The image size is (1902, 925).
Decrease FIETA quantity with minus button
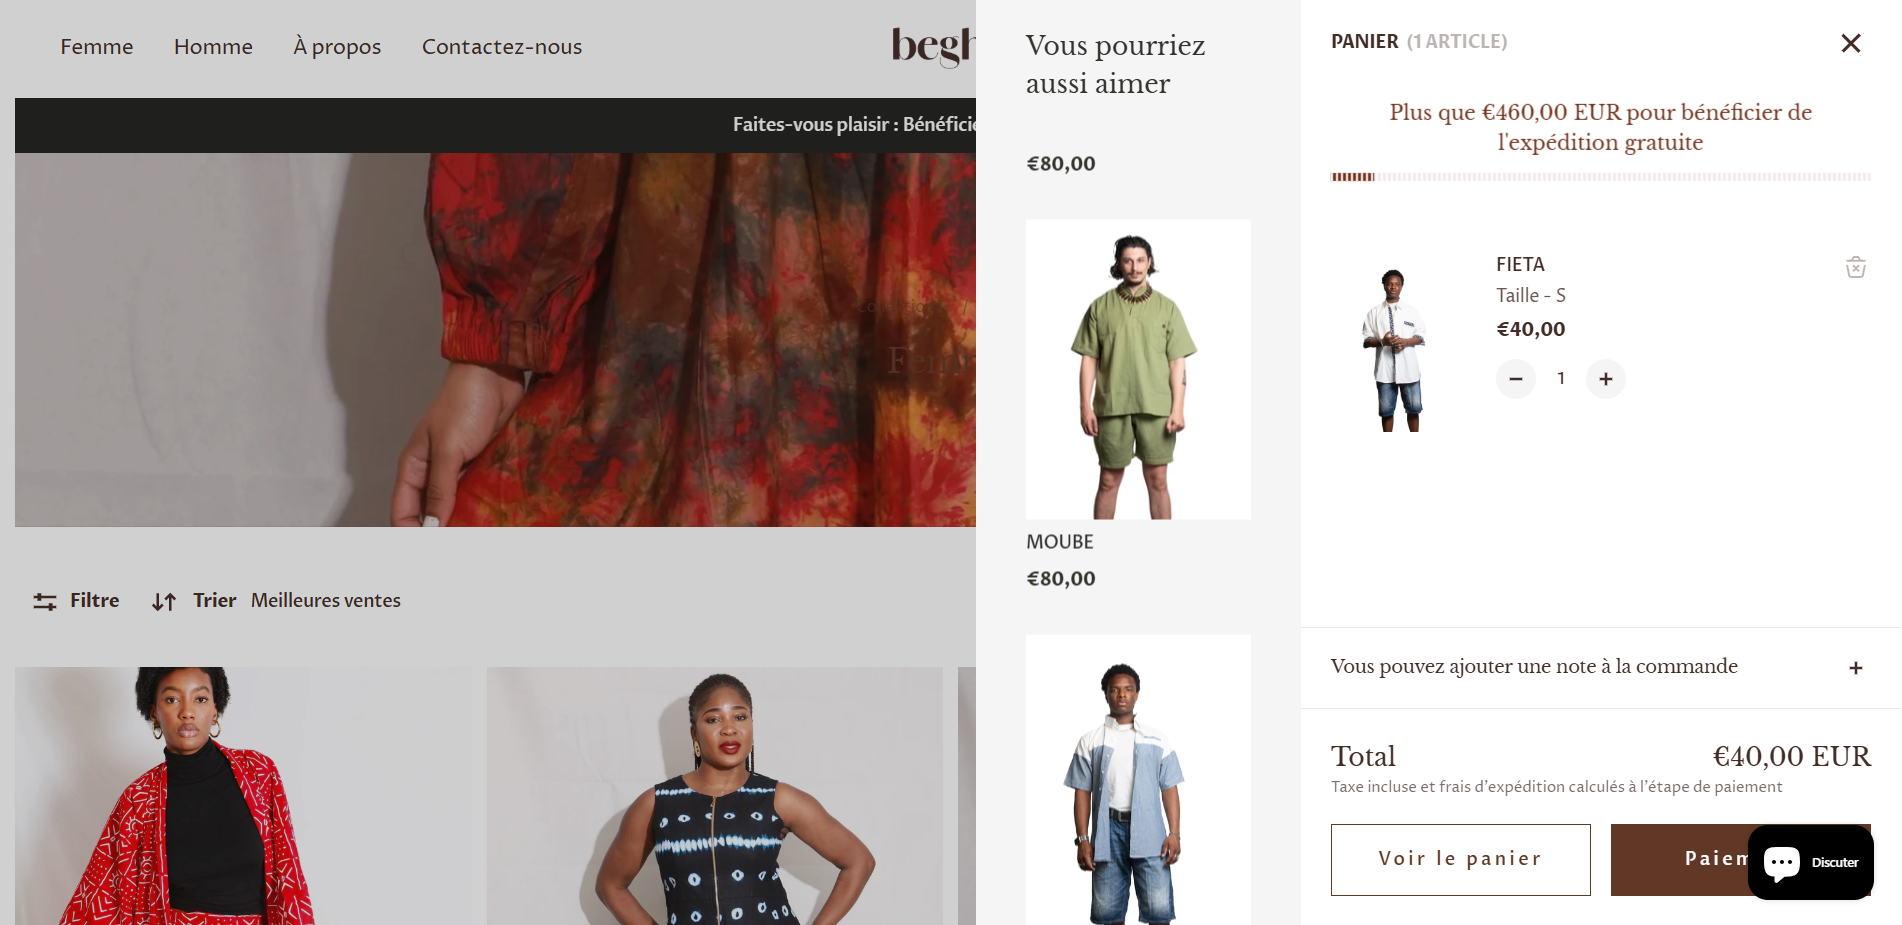pos(1516,379)
